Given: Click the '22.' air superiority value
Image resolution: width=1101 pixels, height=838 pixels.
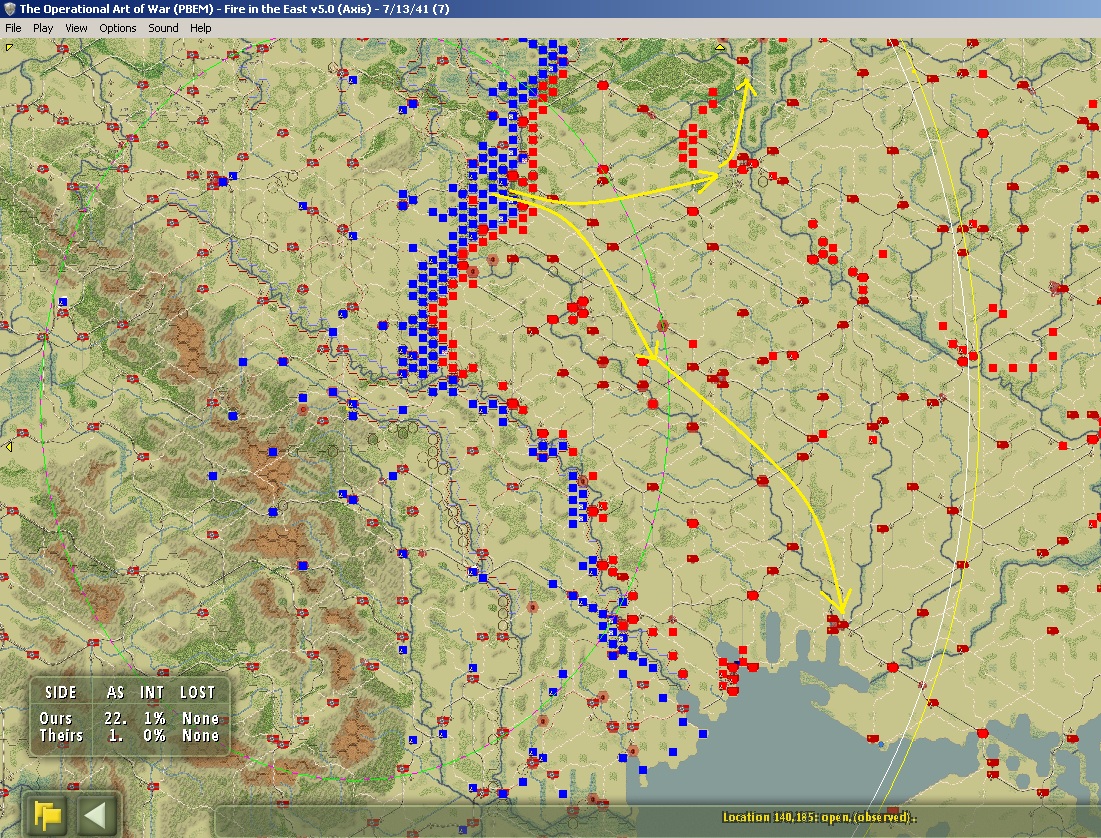Looking at the screenshot, I should tap(115, 719).
